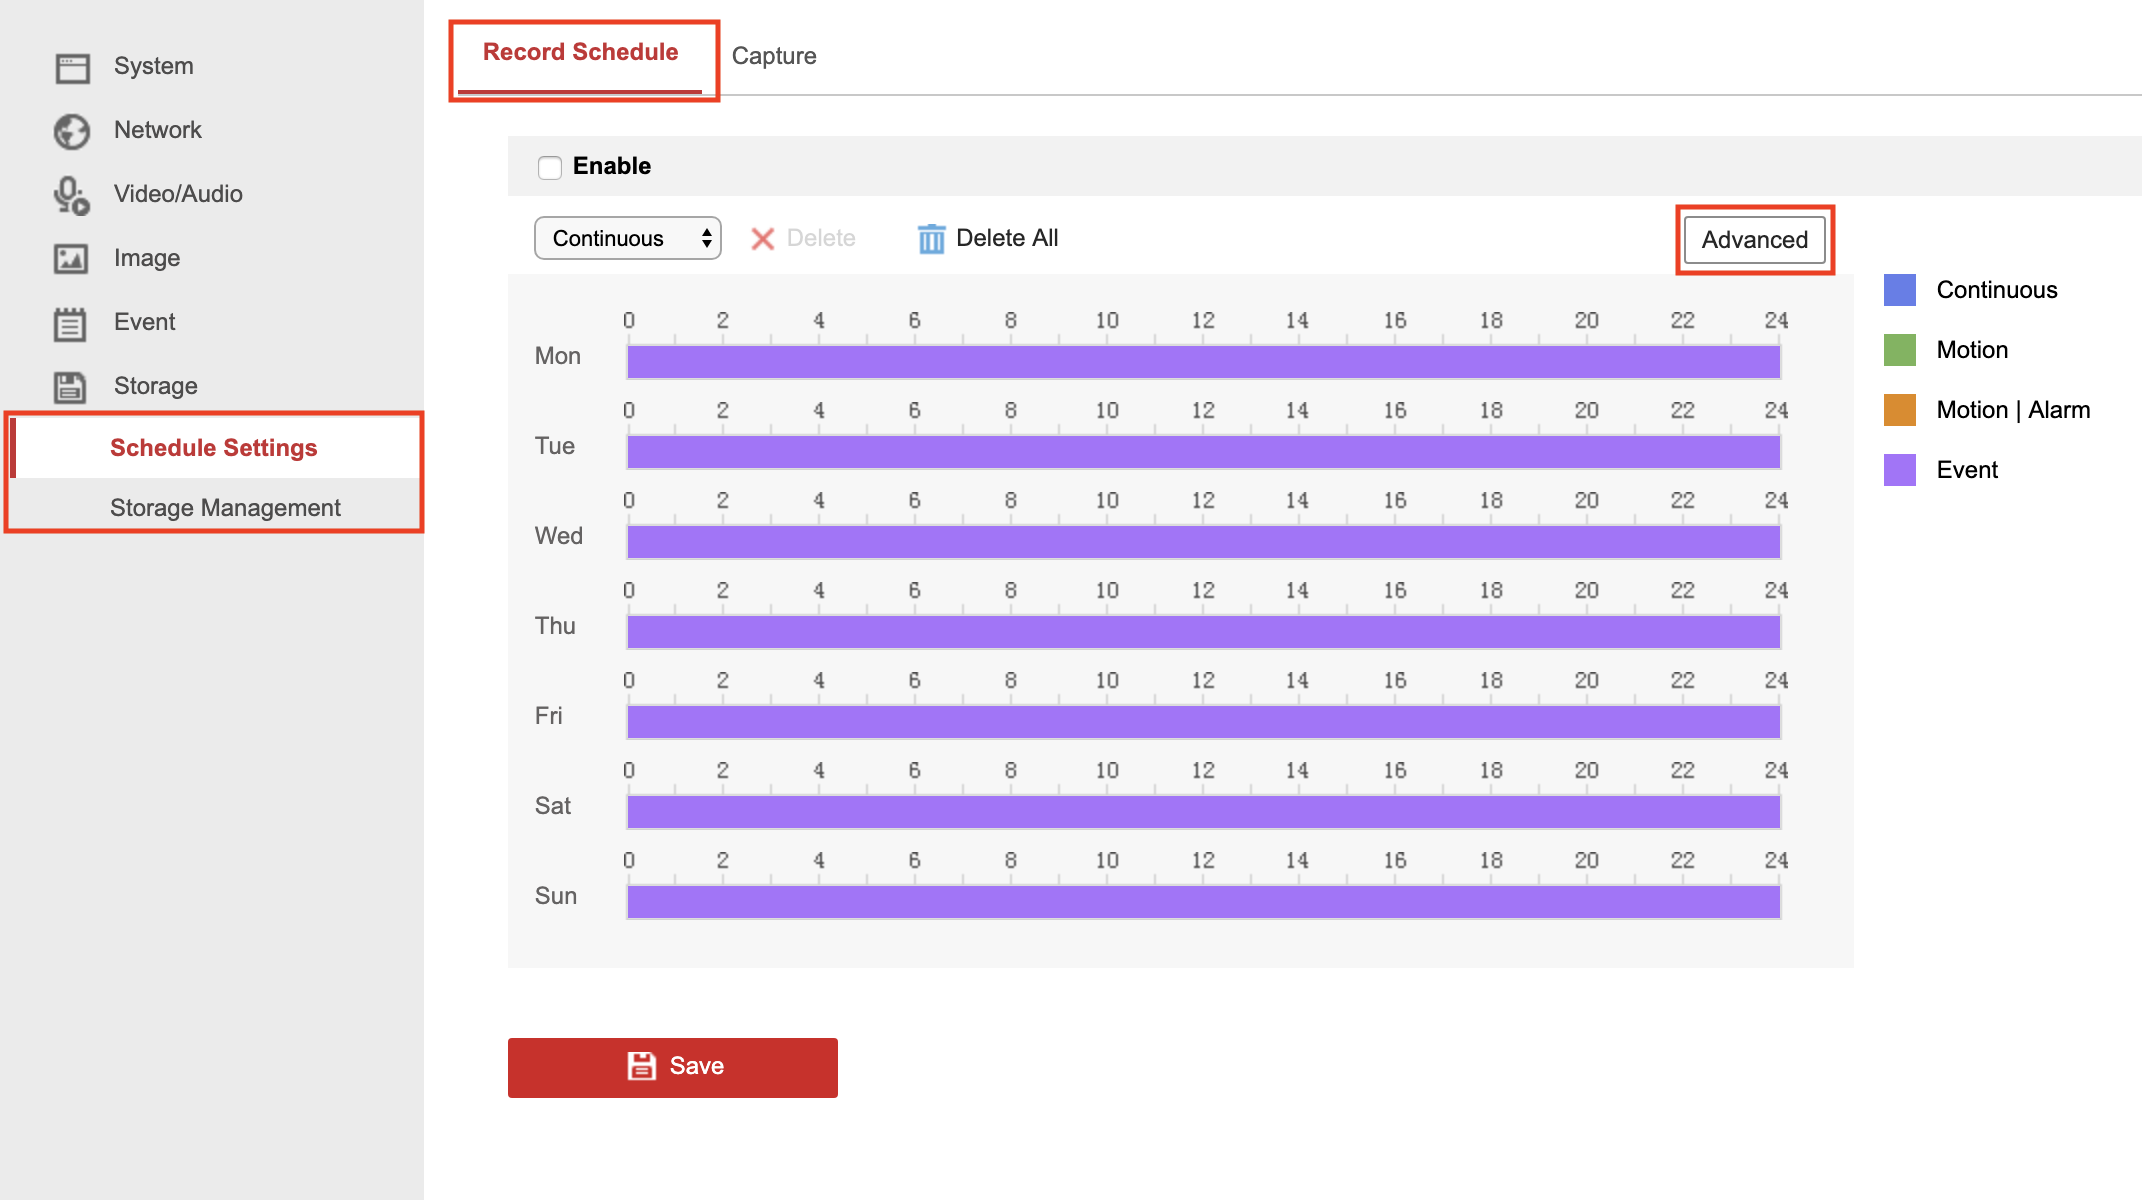Open the Continuous record type dropdown
The width and height of the screenshot is (2142, 1200).
coord(627,238)
